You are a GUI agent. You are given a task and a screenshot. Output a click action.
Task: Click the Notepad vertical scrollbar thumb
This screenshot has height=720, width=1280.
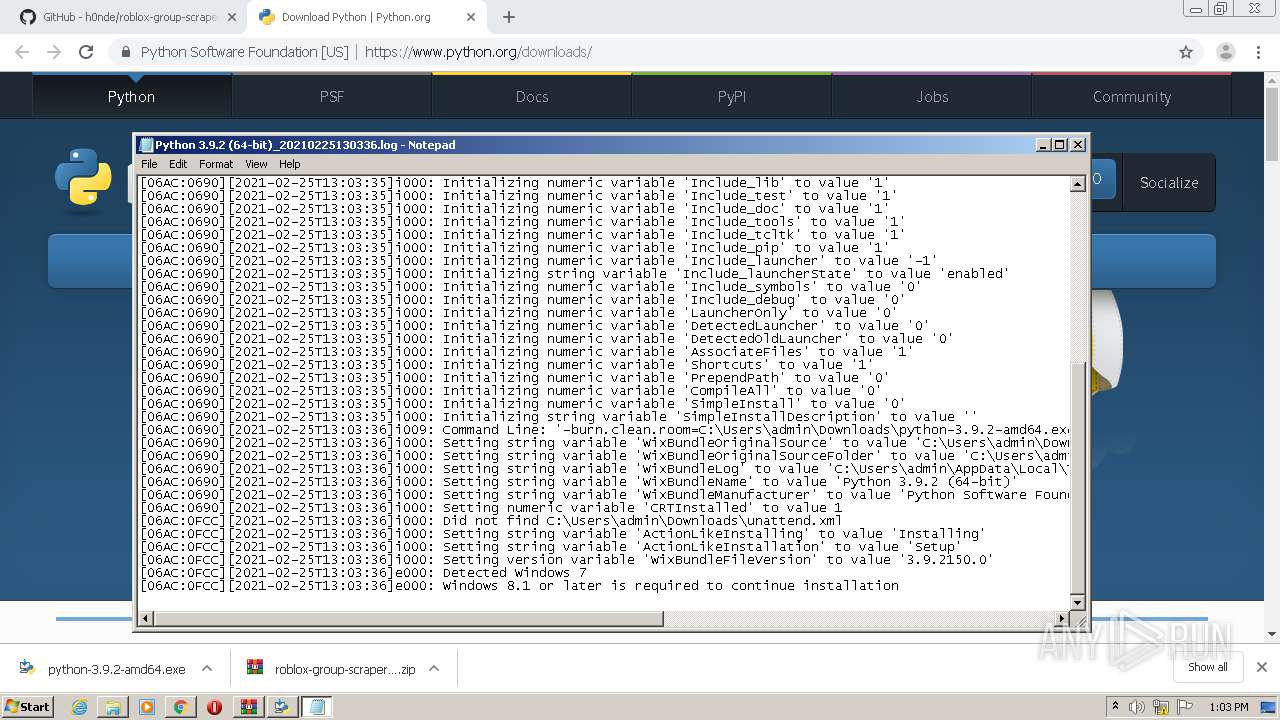tap(1078, 476)
